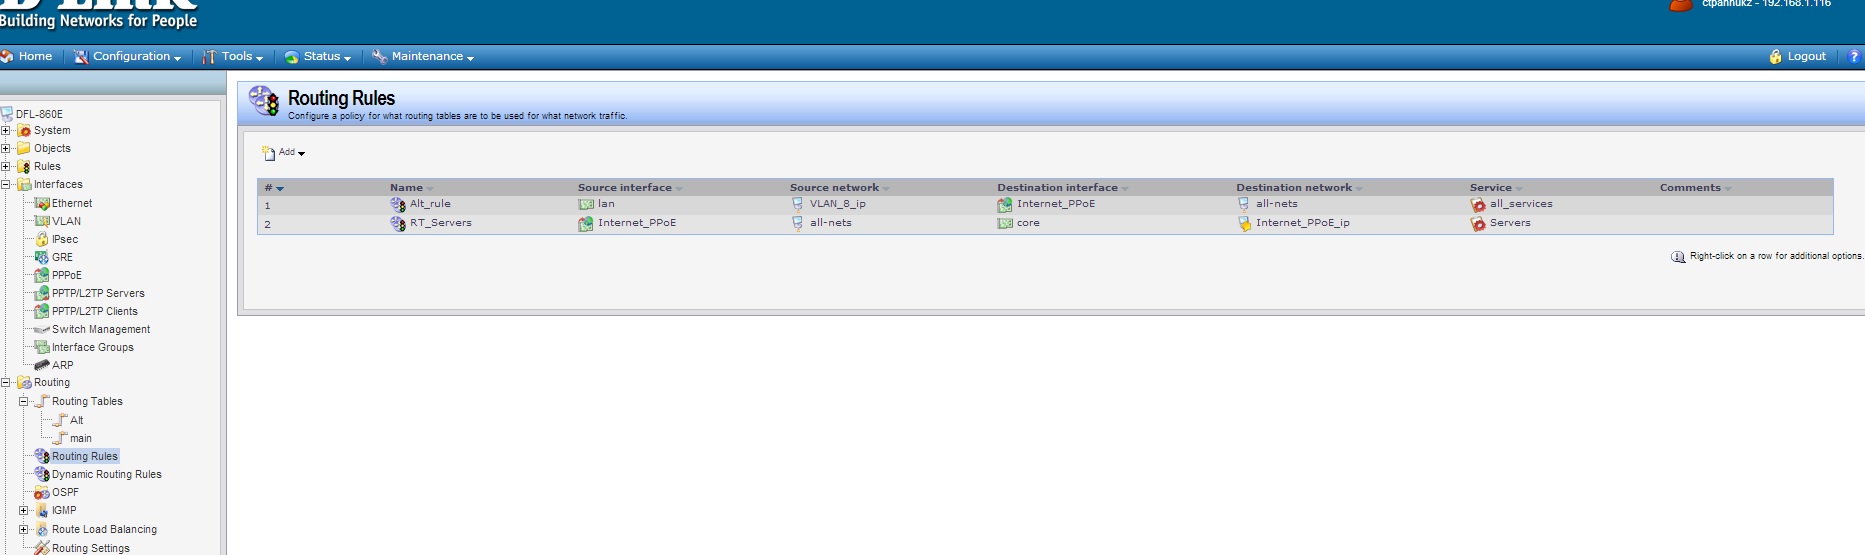Open Interface Groups tree item

tap(93, 347)
